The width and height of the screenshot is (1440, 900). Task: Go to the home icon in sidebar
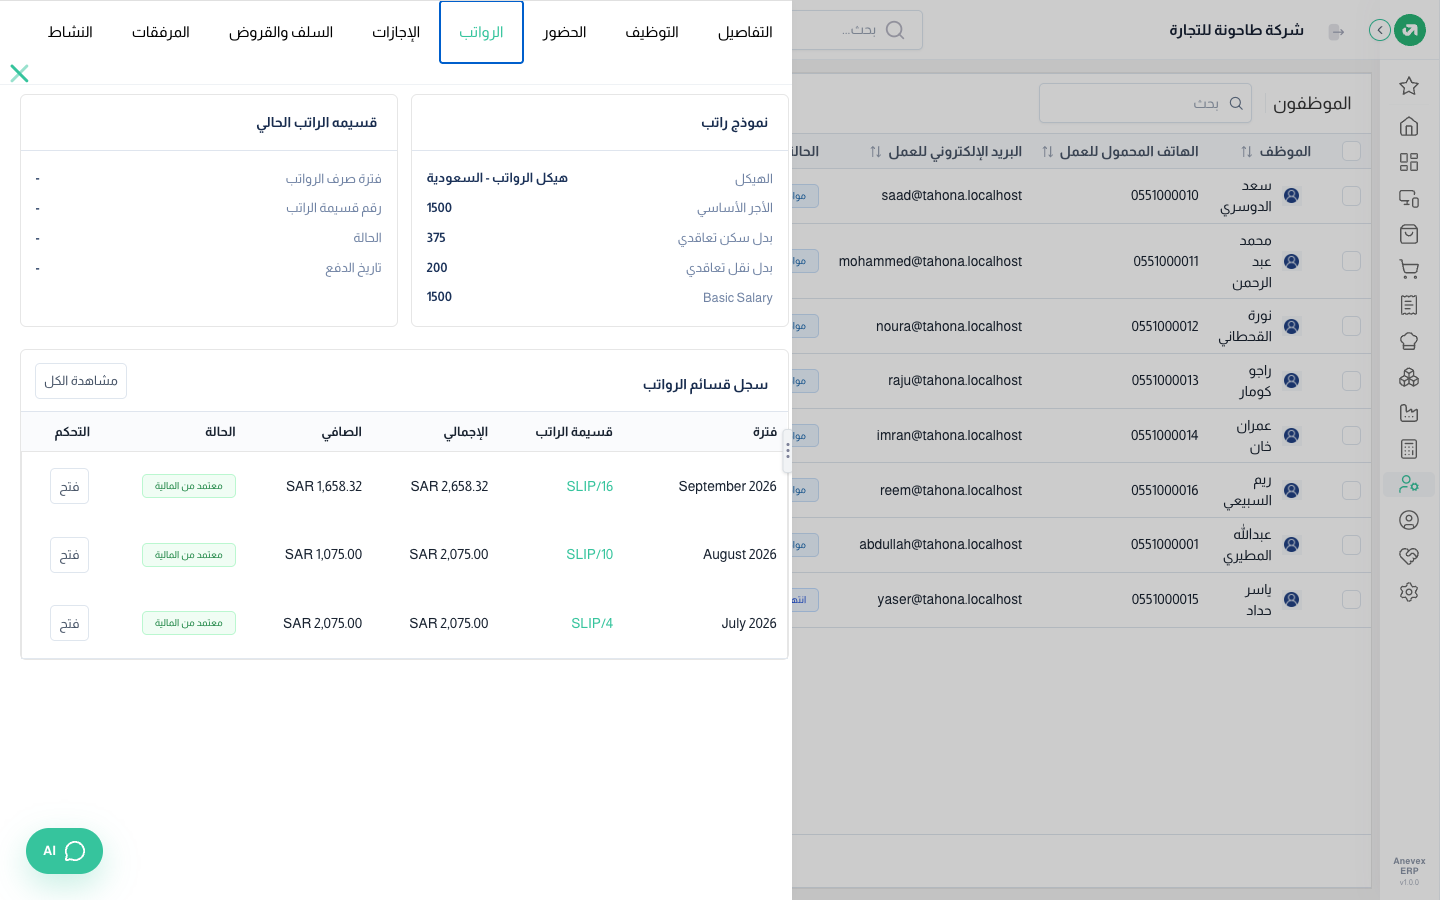coord(1409,126)
